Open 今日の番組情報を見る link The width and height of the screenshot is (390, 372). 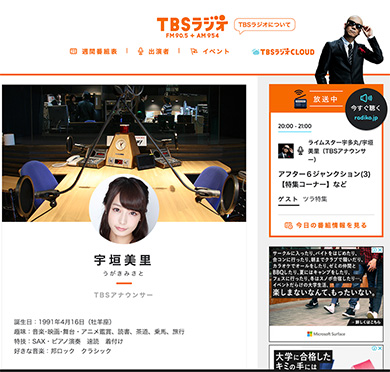point(326,225)
